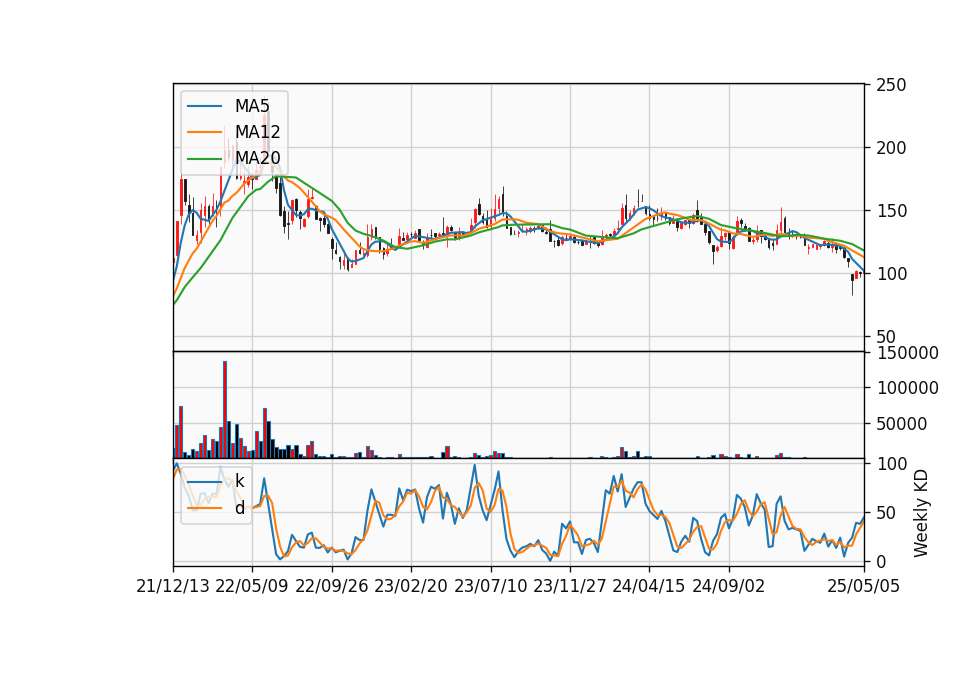The width and height of the screenshot is (960, 690).
Task: Click the MA20 legend label
Action: coord(257,158)
